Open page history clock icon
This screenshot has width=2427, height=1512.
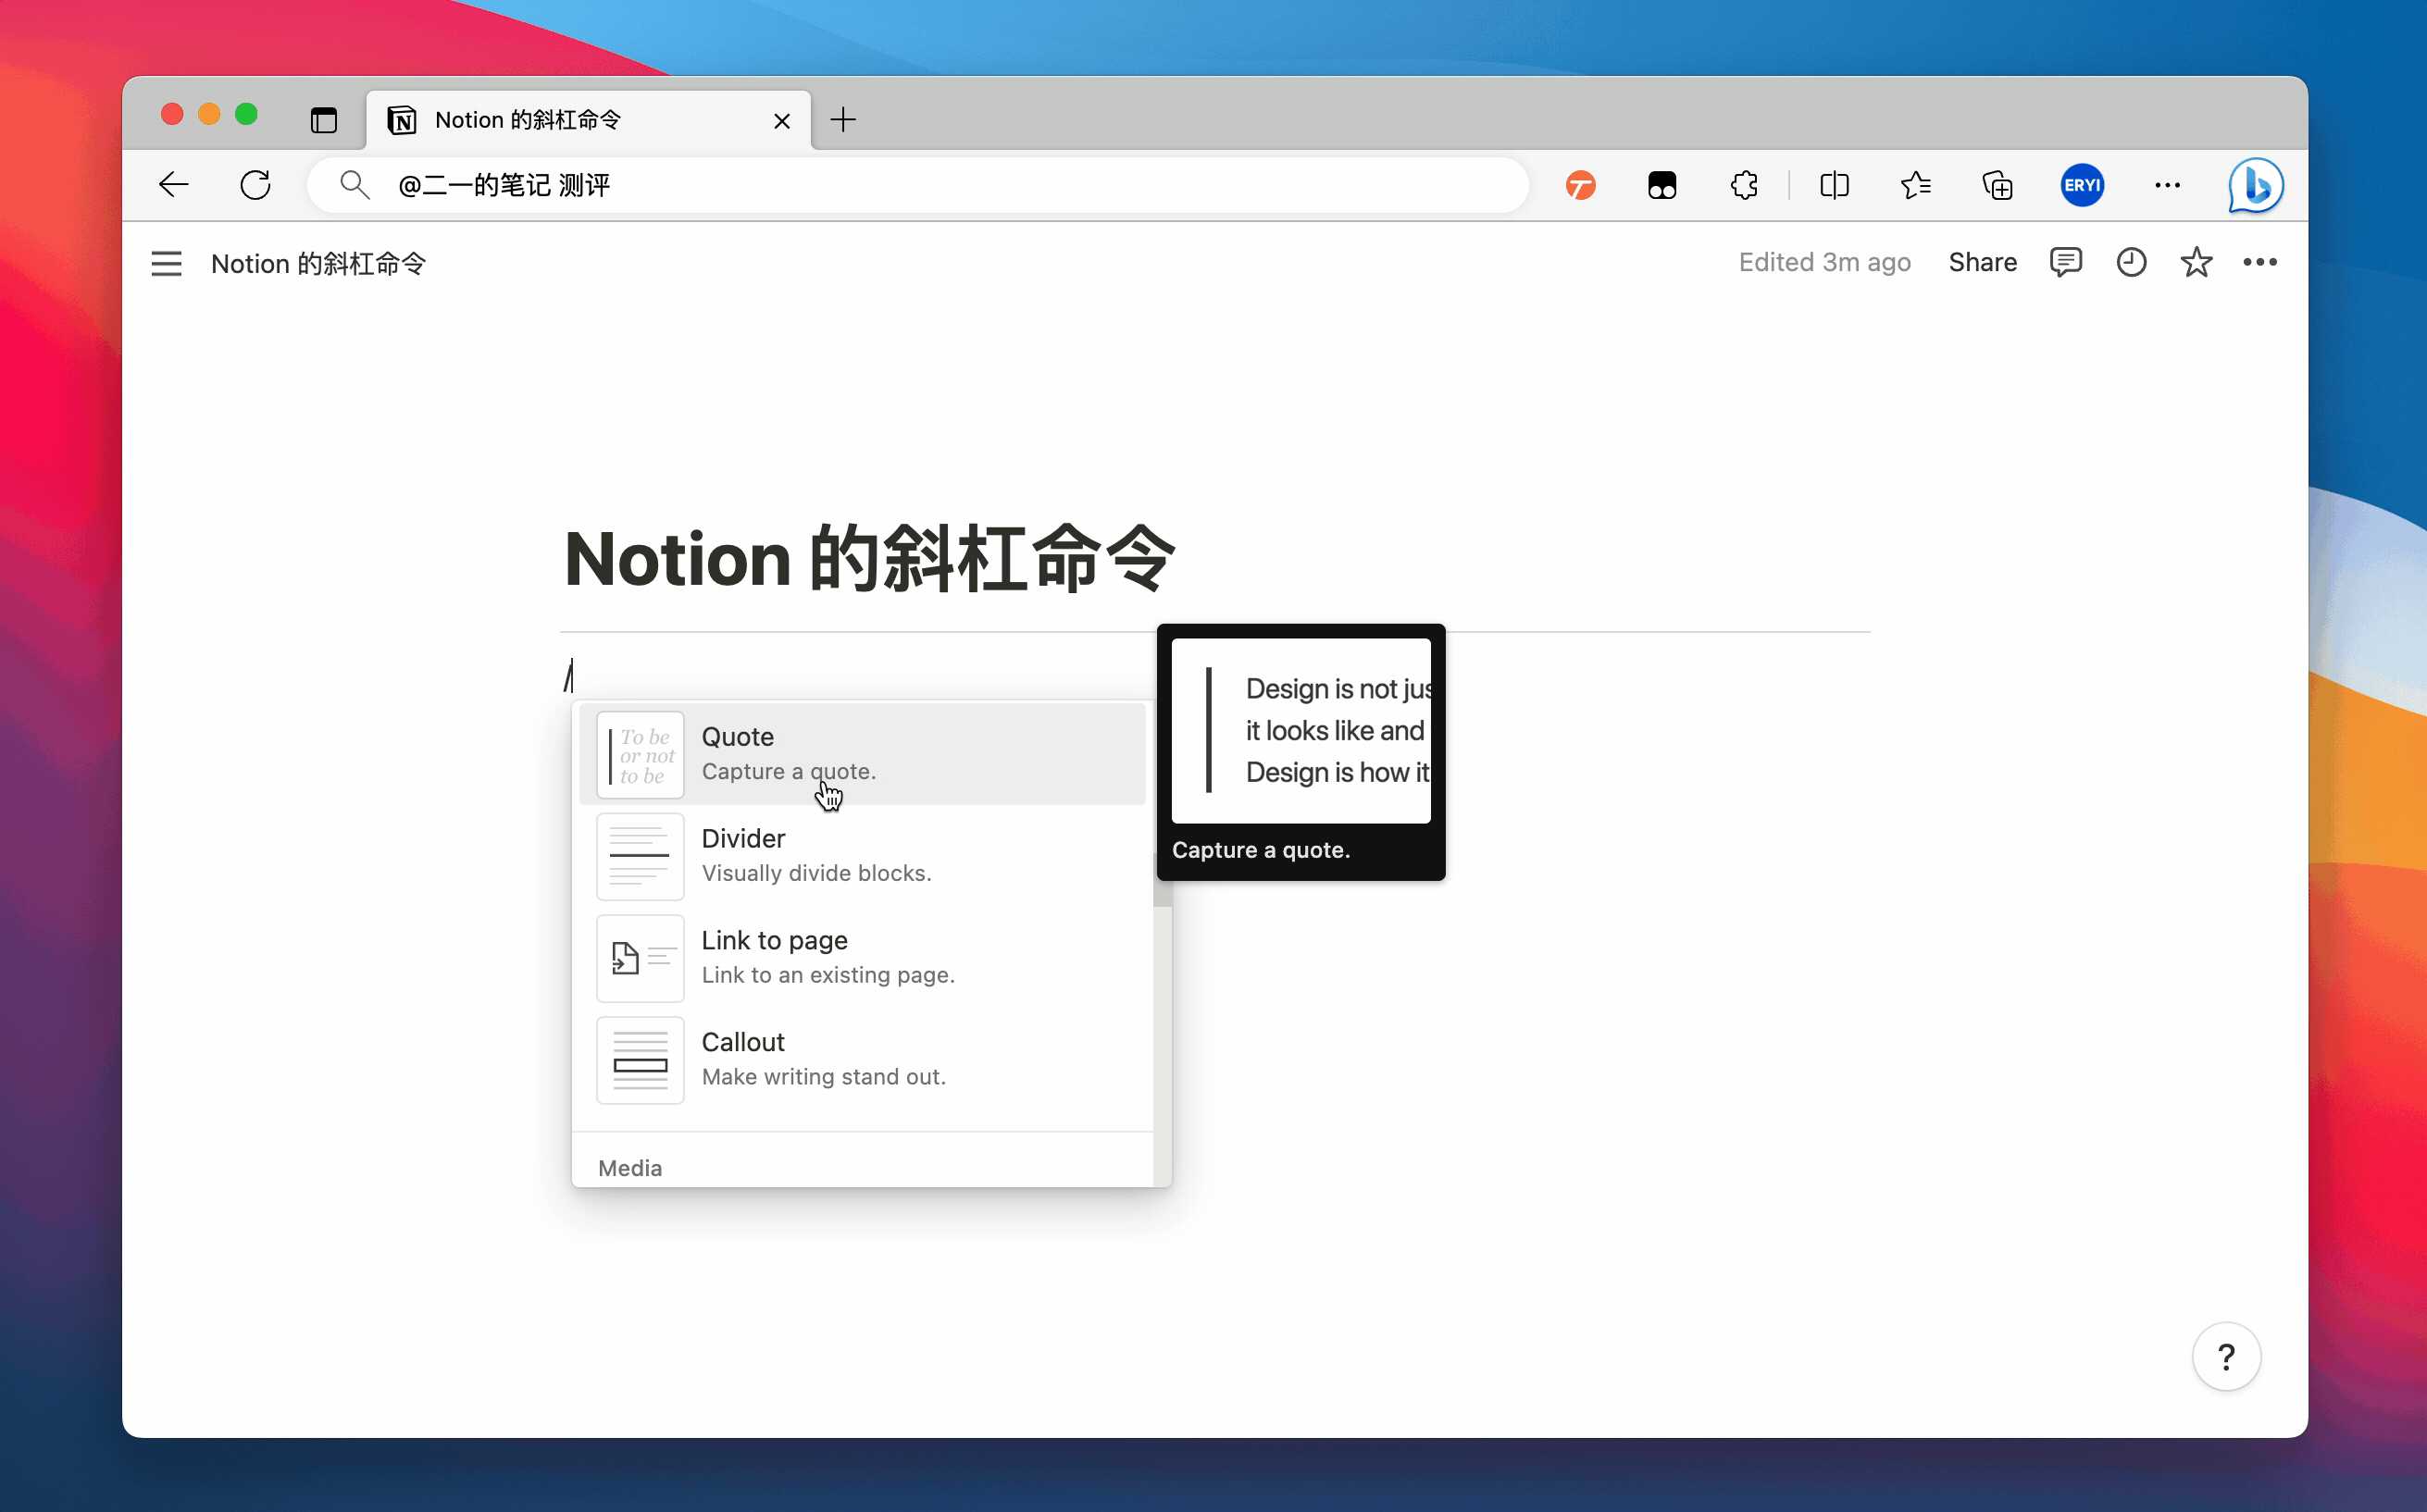click(2131, 262)
